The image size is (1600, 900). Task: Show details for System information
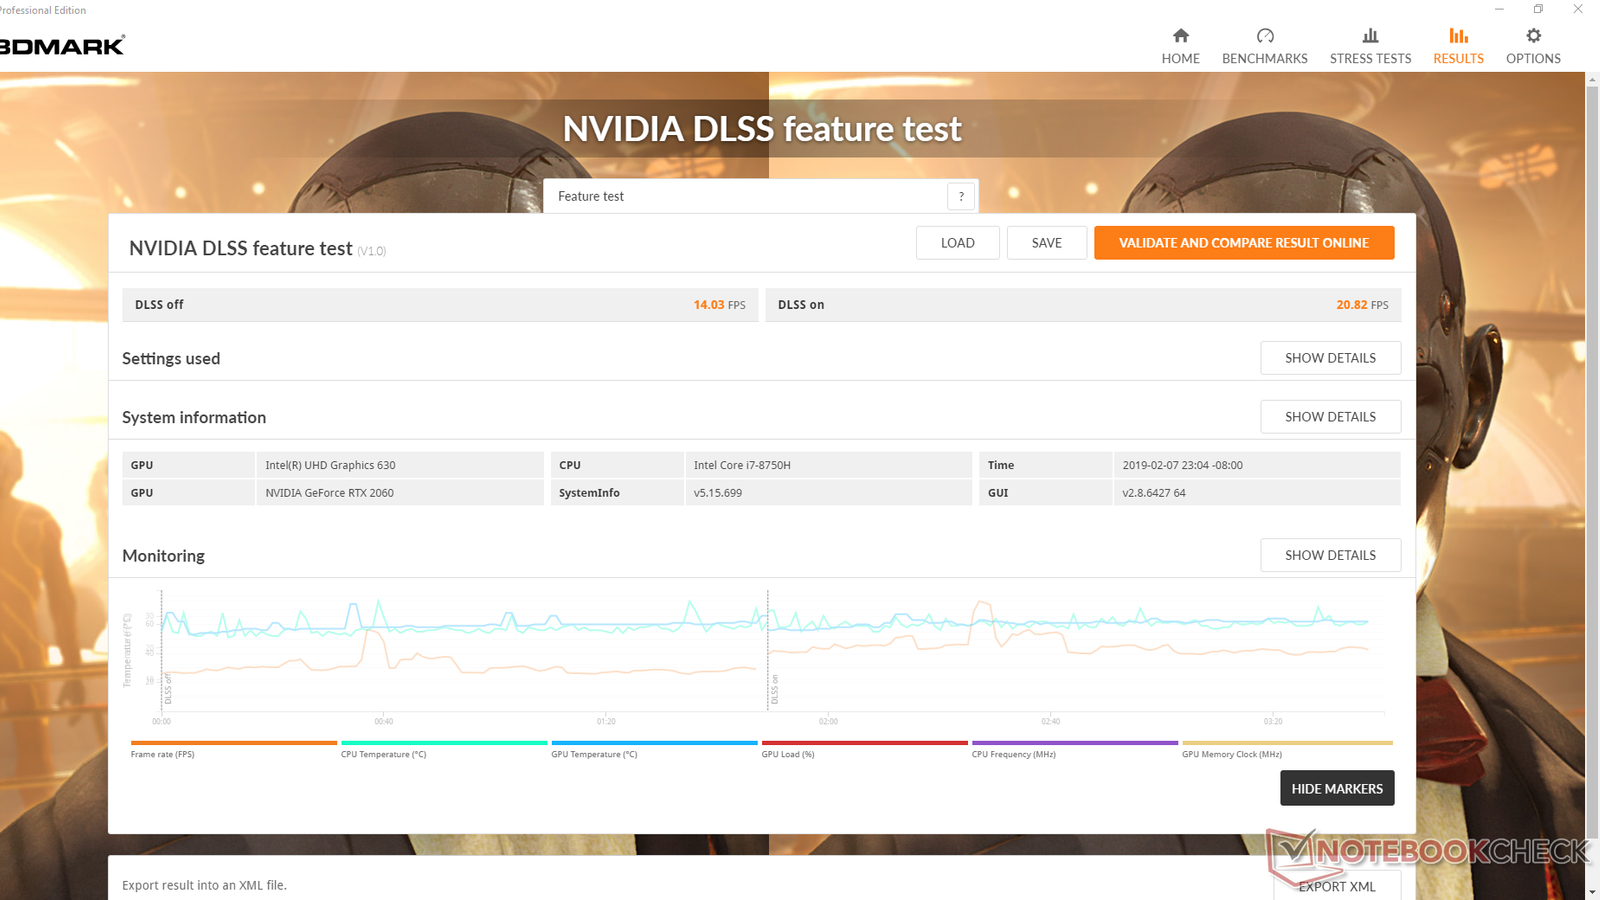1330,417
